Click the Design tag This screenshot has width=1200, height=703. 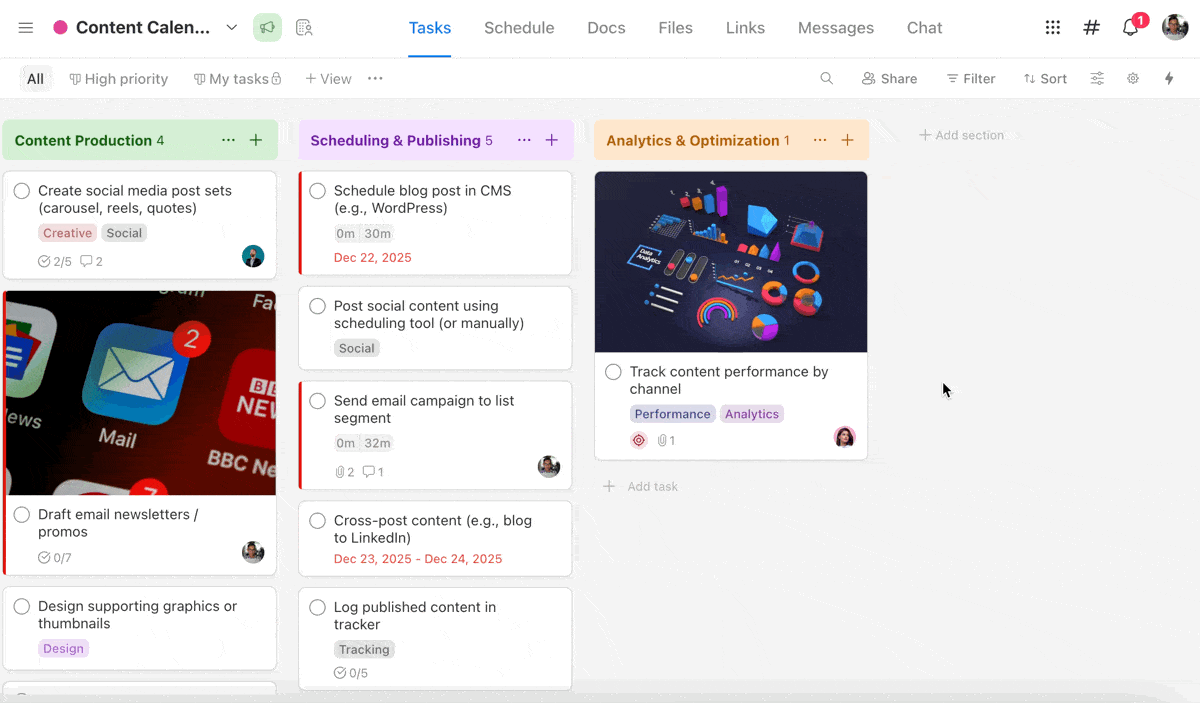(63, 649)
